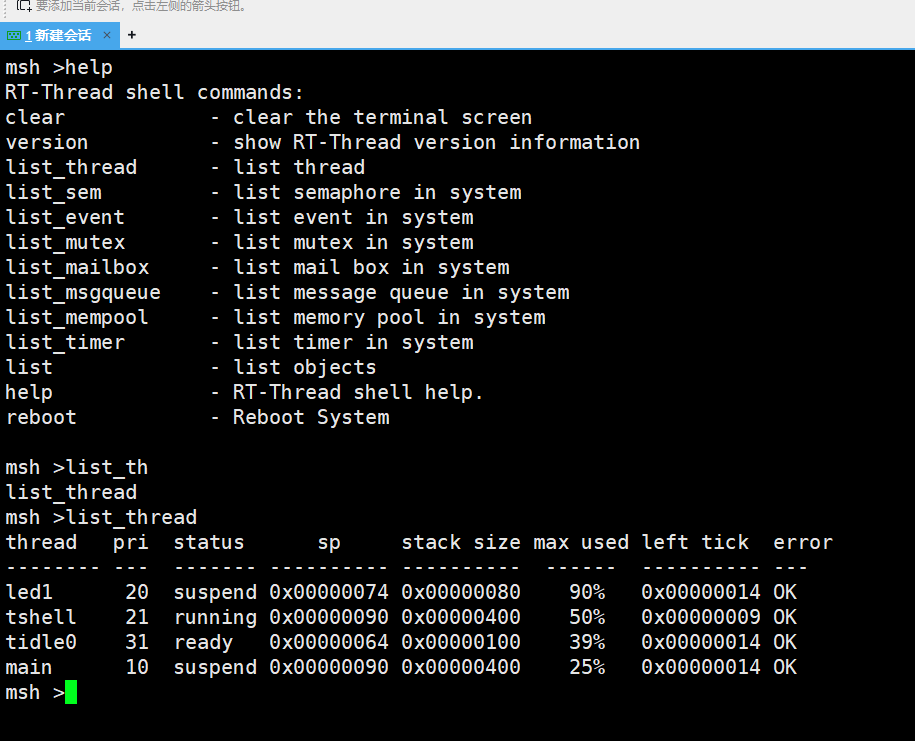Open a new session with the plus button
This screenshot has height=741, width=915.
pos(132,35)
